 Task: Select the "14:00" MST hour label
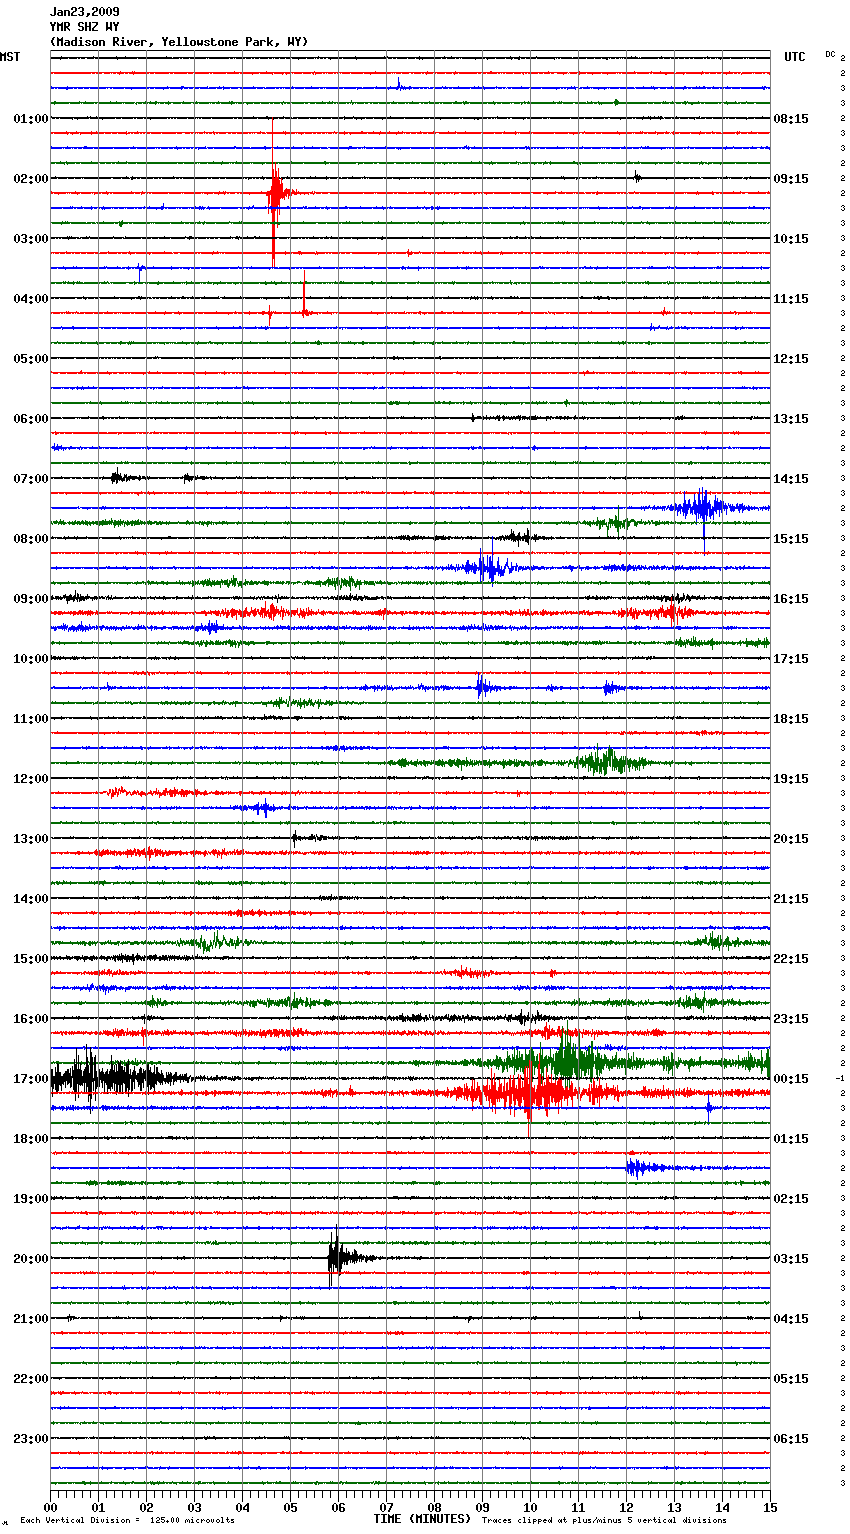pos(31,899)
